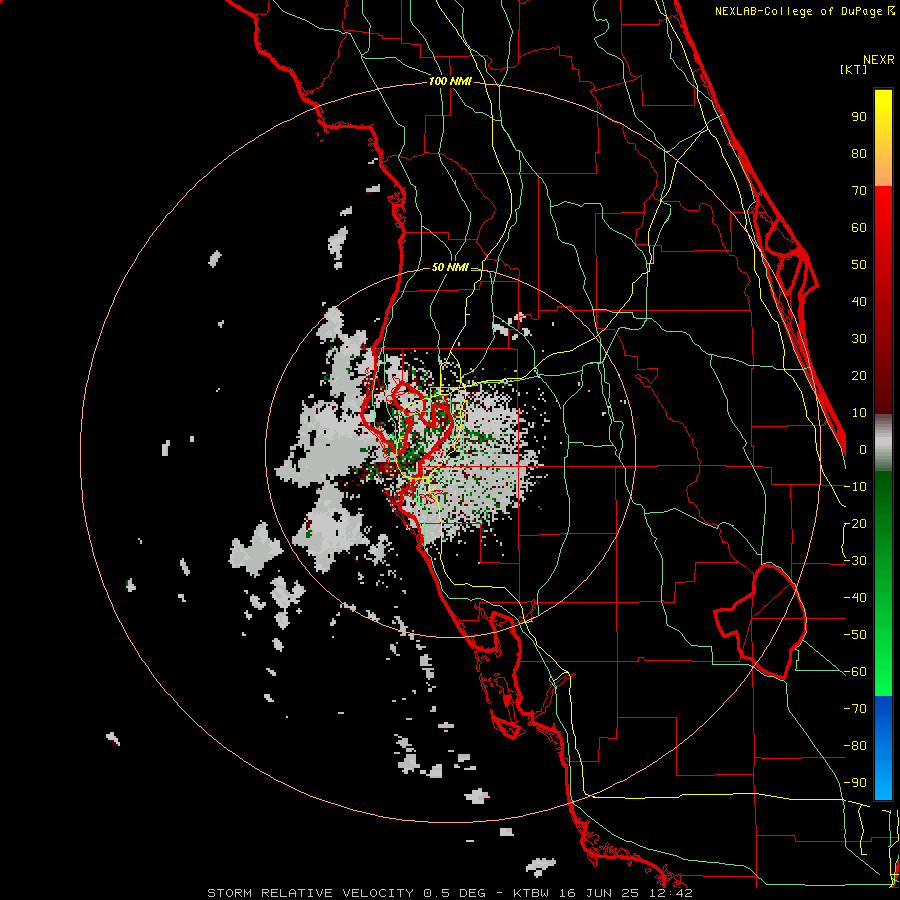Click the positive 60 scale value

(x=859, y=228)
